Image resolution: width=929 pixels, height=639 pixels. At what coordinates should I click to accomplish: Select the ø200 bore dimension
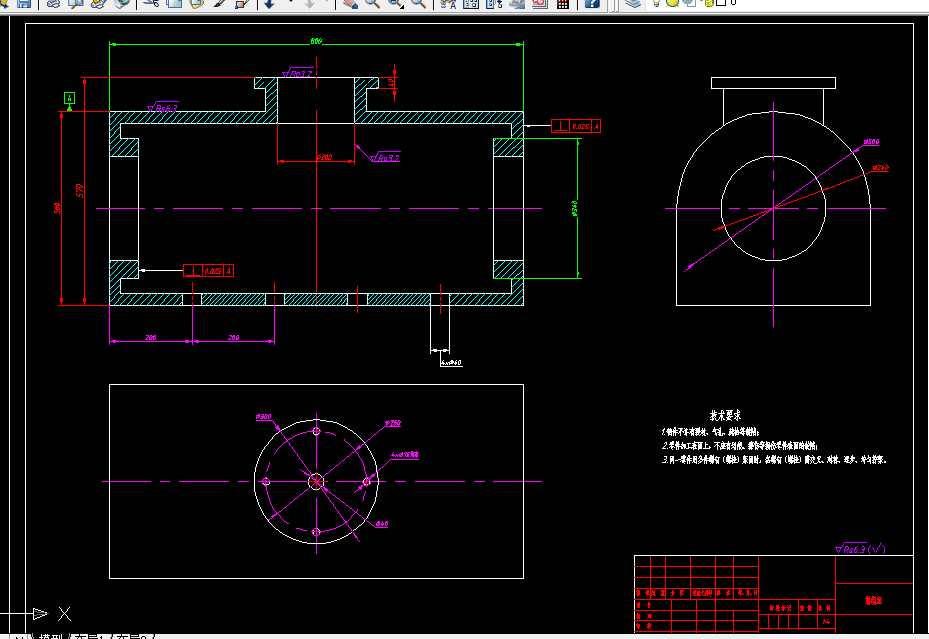[324, 157]
